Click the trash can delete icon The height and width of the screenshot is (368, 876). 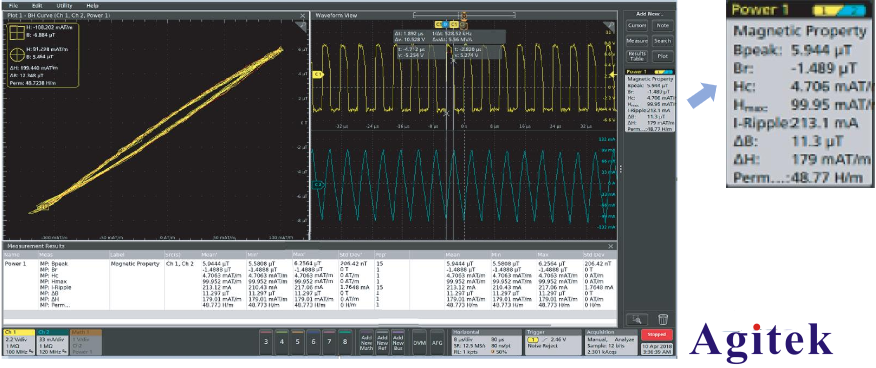[663, 319]
